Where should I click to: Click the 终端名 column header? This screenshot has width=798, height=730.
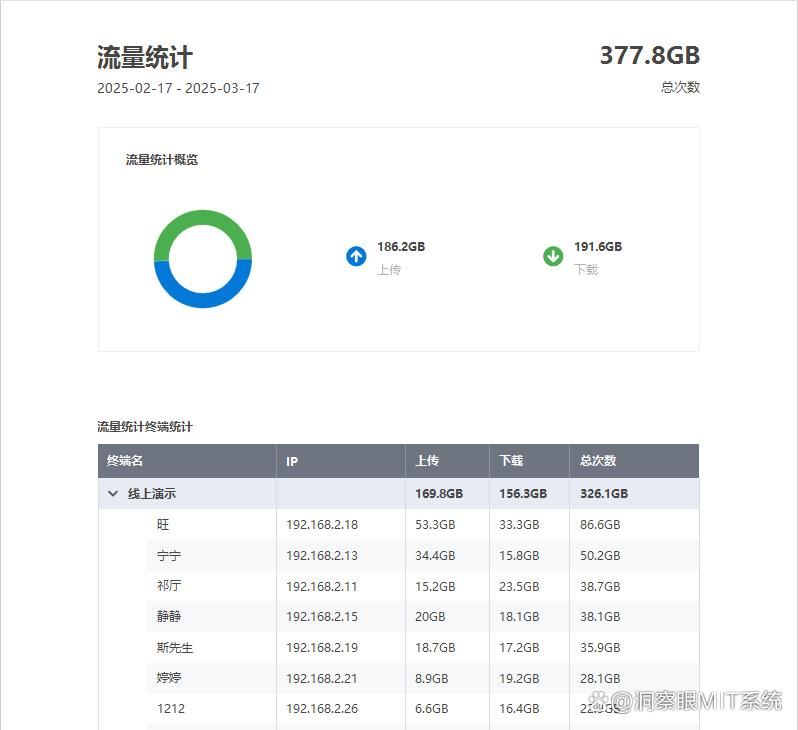[x=187, y=461]
